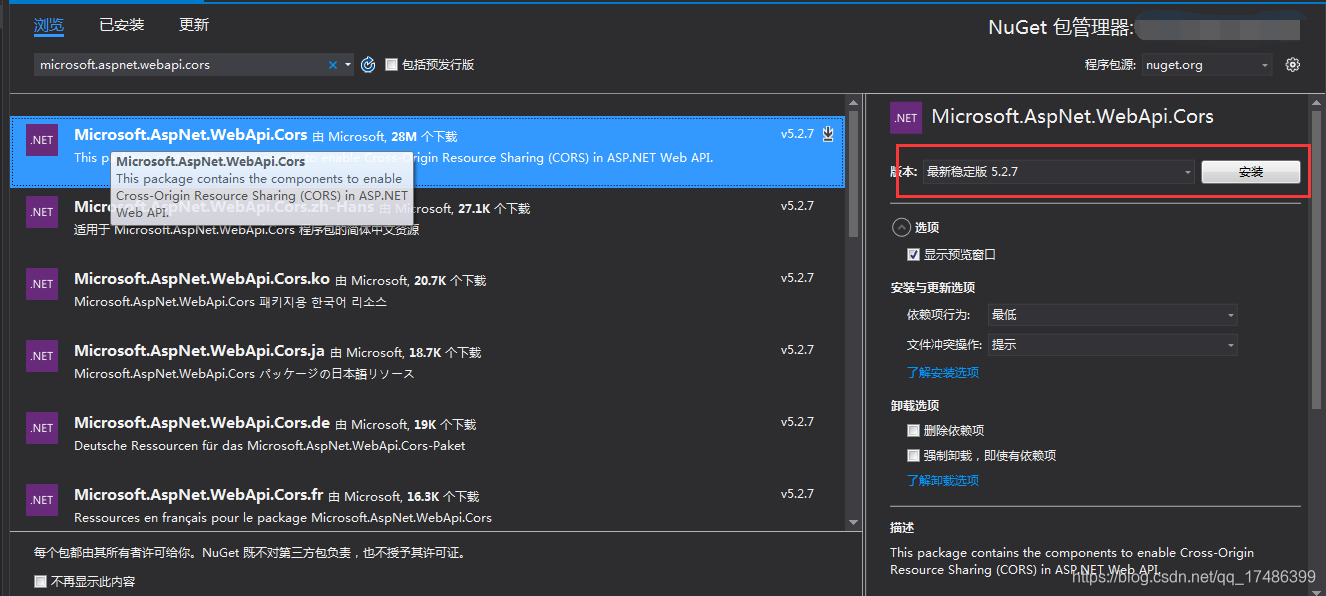1326x596 pixels.
Task: Select the Microsoft.AspNet.WebApi.Cors.fr package title
Action: click(198, 495)
